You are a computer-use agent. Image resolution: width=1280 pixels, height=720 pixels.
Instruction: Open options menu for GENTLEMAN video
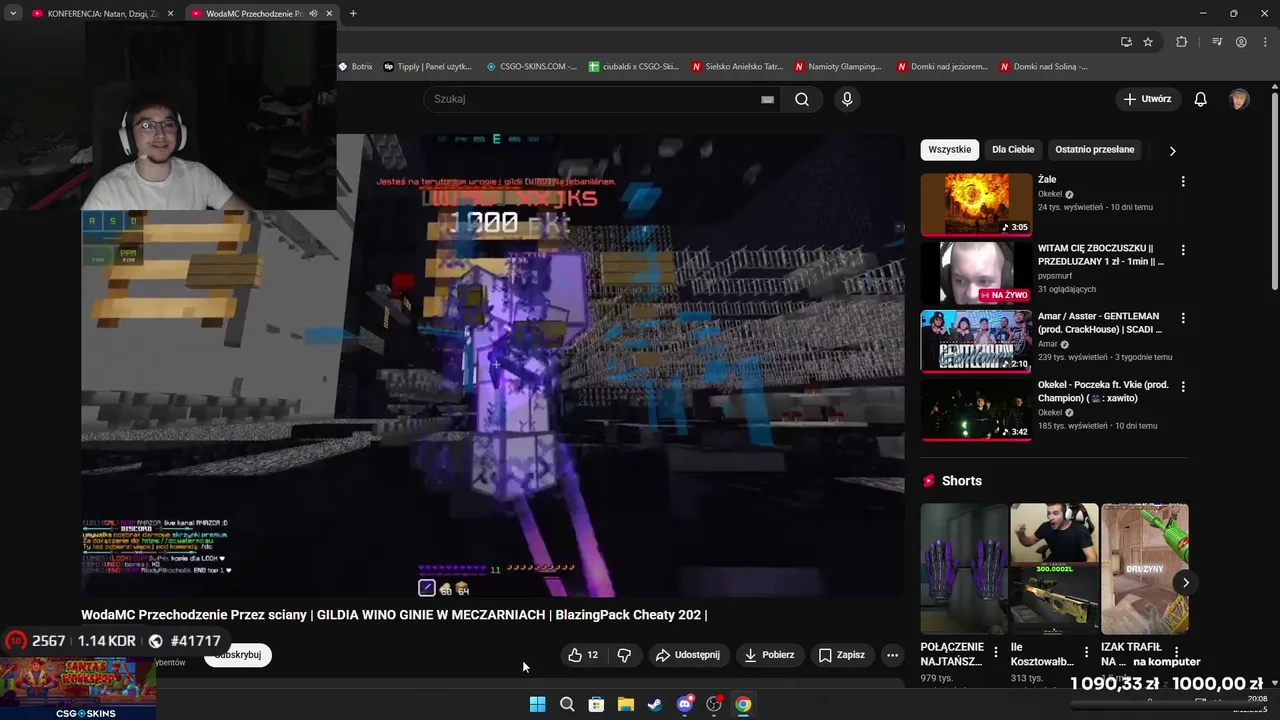pos(1183,318)
